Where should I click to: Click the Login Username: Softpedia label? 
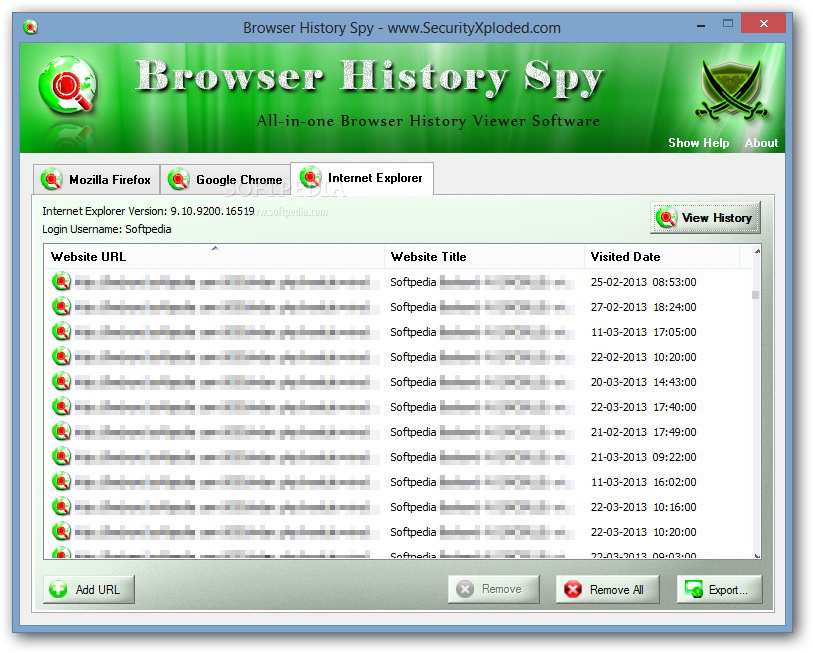107,229
